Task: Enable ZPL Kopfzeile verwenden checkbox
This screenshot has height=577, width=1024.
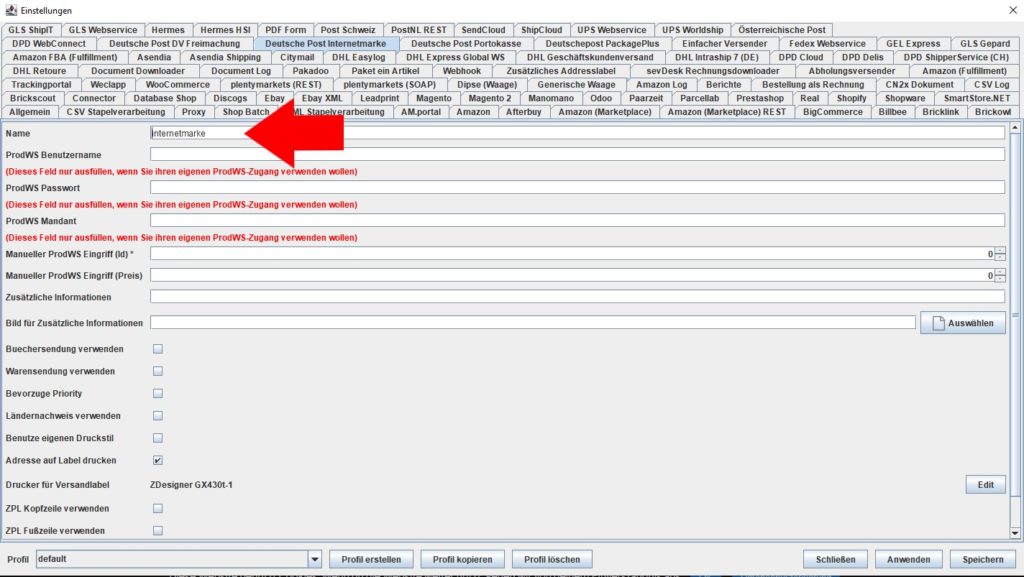Action: 158,508
